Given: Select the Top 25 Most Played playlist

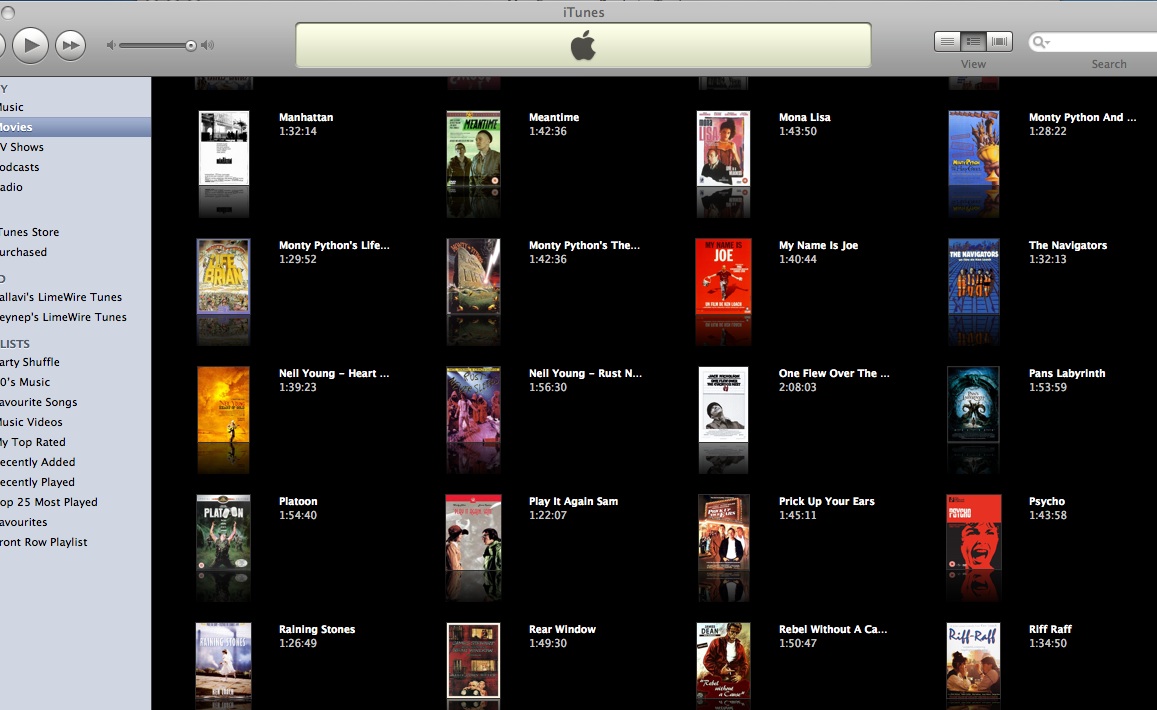Looking at the screenshot, I should pyautogui.click(x=75, y=501).
